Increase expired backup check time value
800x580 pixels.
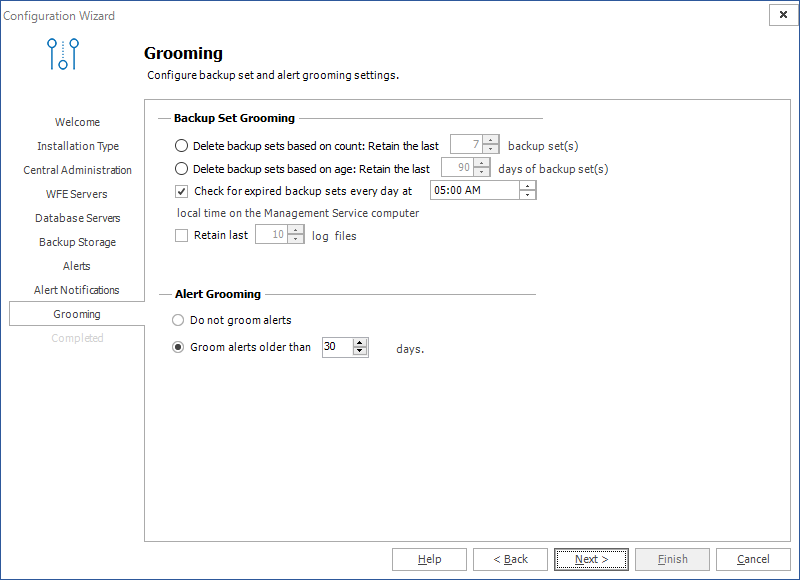pos(528,186)
